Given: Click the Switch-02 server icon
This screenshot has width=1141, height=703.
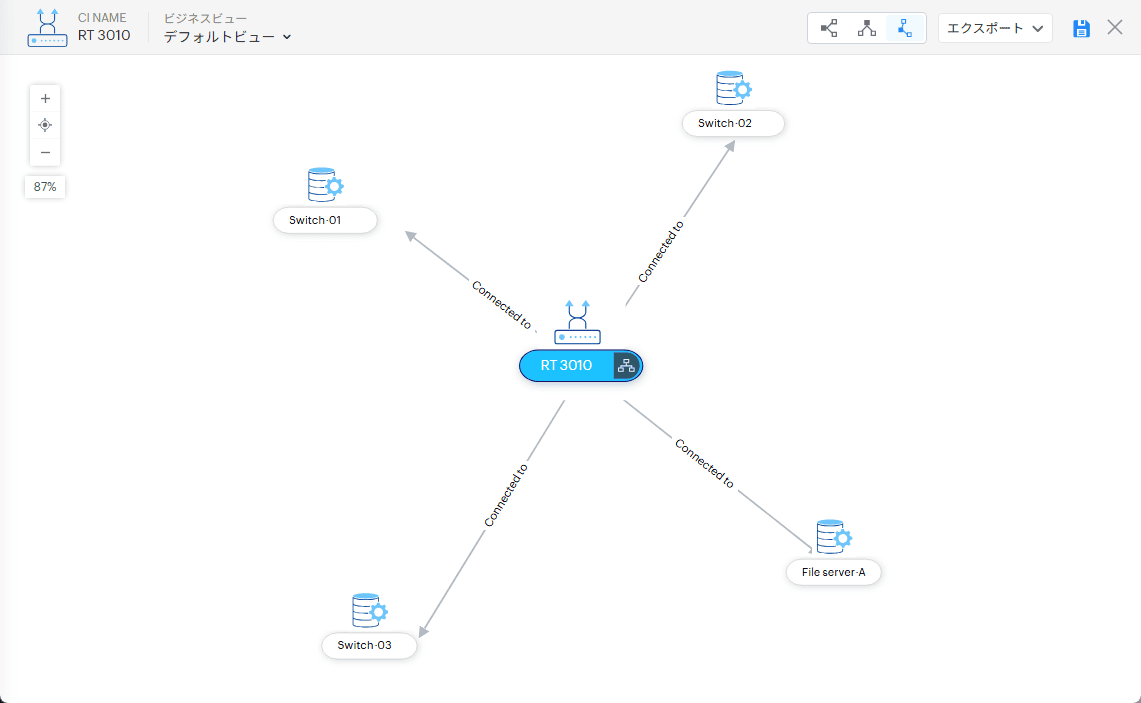Looking at the screenshot, I should (x=733, y=88).
